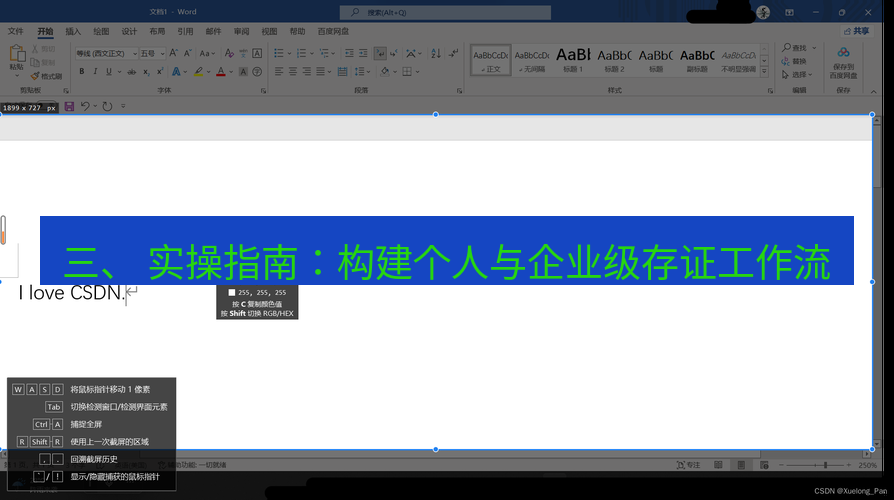Open the underline style dropdown arrow
Image resolution: width=894 pixels, height=500 pixels.
[x=119, y=72]
